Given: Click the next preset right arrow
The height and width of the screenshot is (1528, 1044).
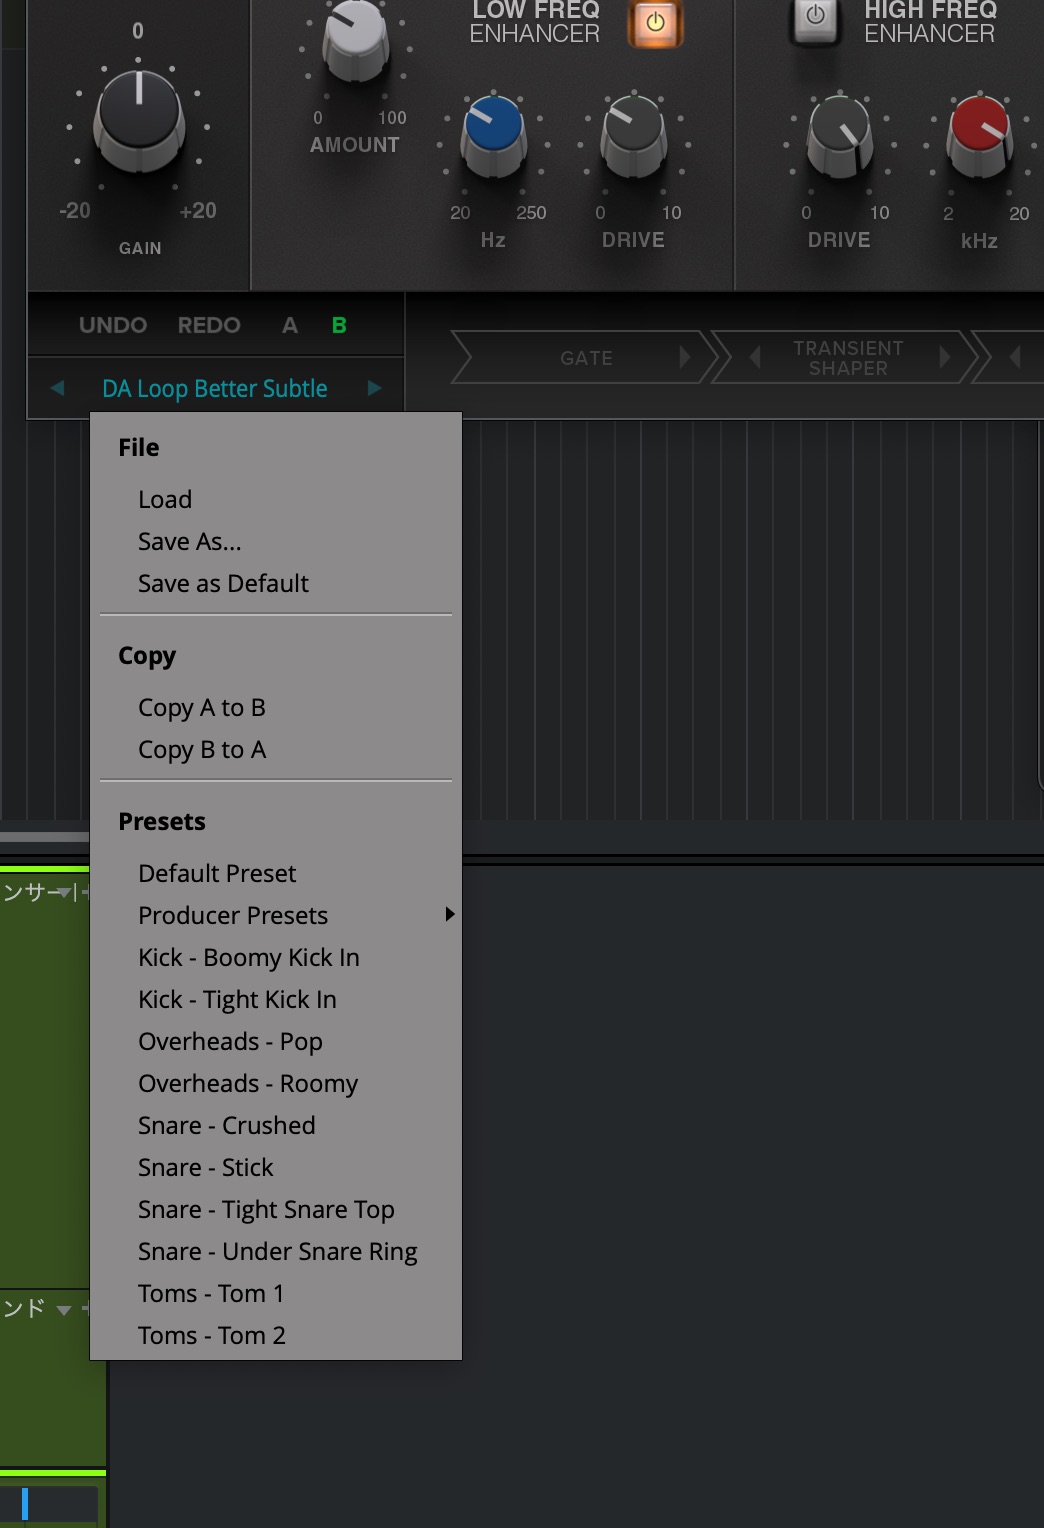Looking at the screenshot, I should pos(374,388).
